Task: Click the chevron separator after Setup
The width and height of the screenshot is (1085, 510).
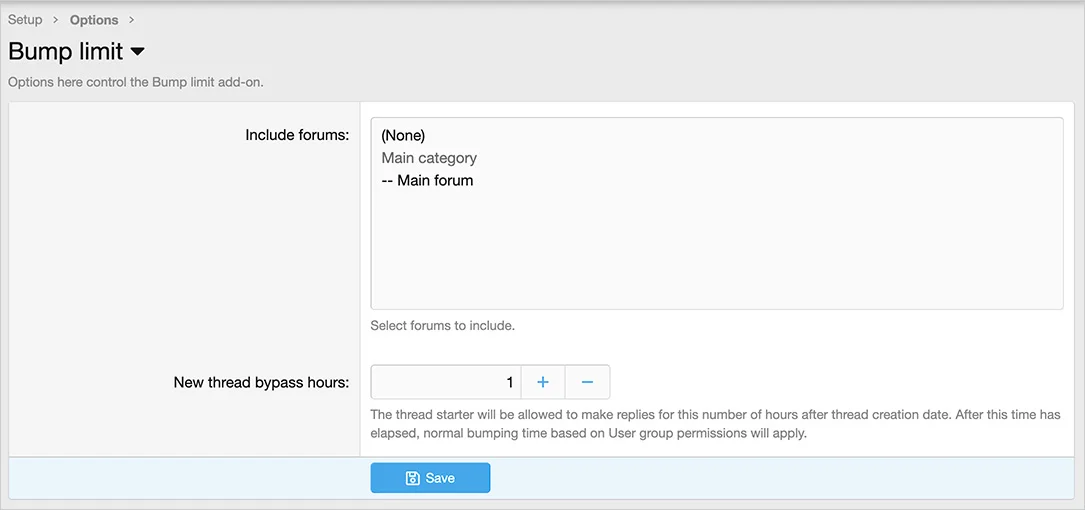Action: coord(56,20)
